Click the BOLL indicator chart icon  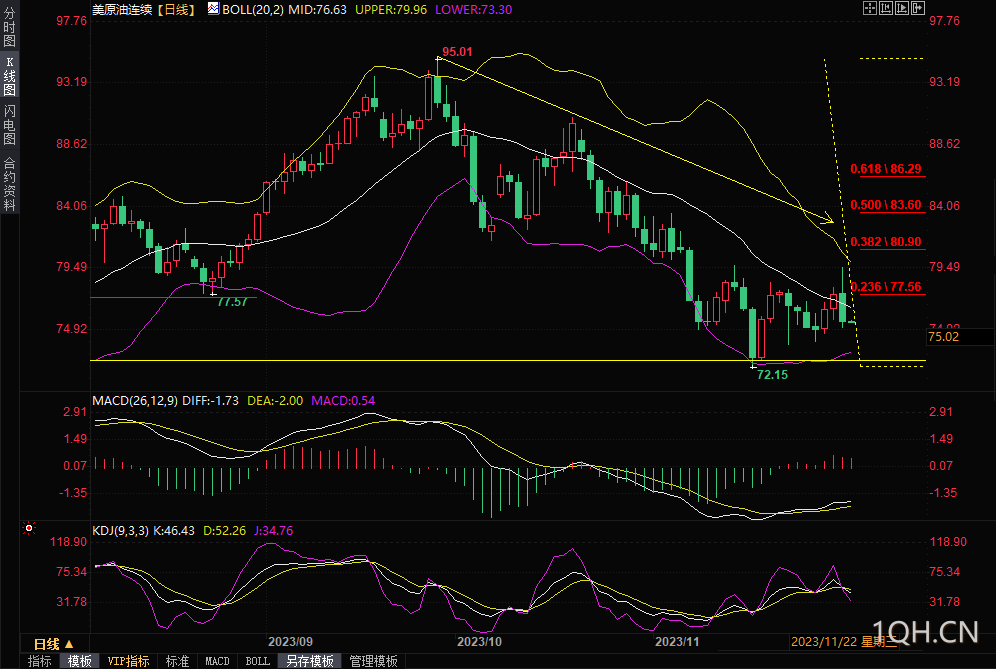tap(212, 9)
